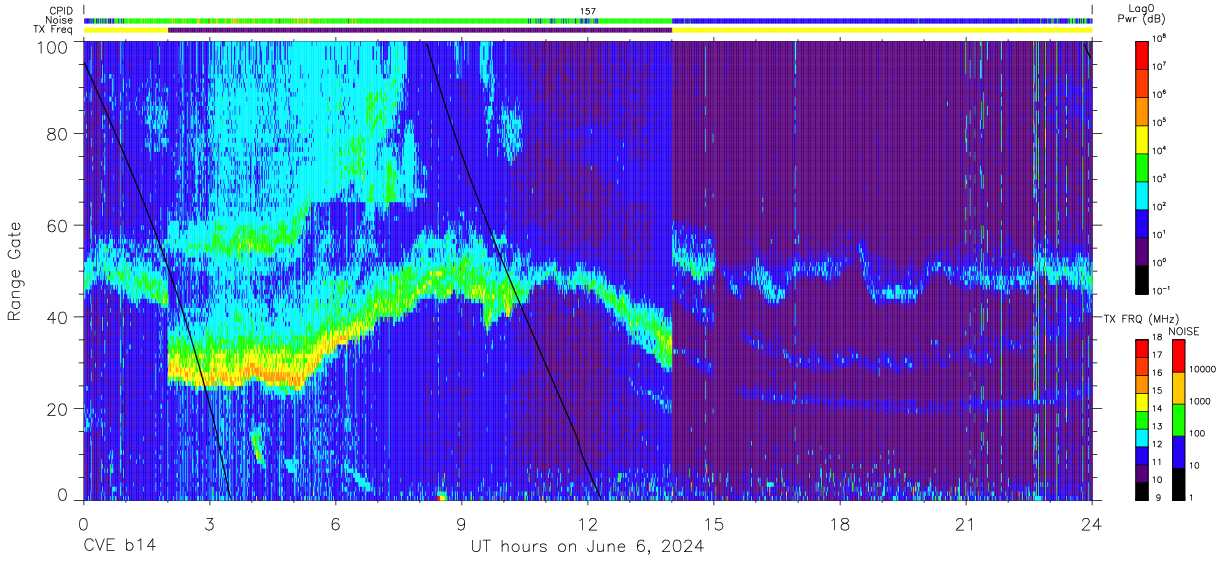Pick the blue segment of NOISE colorbar
The image size is (1228, 567).
coord(1177,452)
